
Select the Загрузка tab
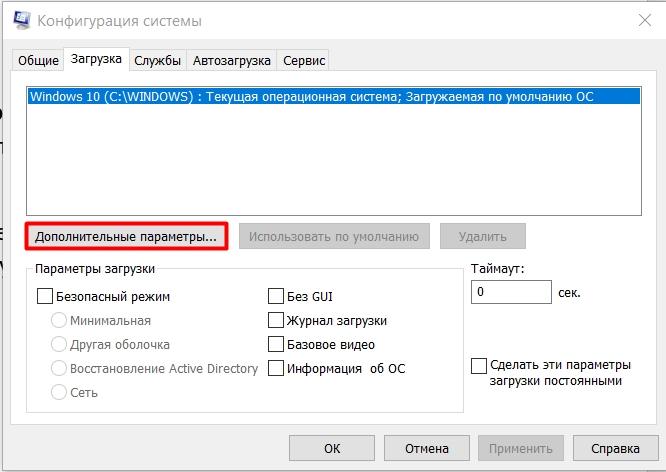96,59
